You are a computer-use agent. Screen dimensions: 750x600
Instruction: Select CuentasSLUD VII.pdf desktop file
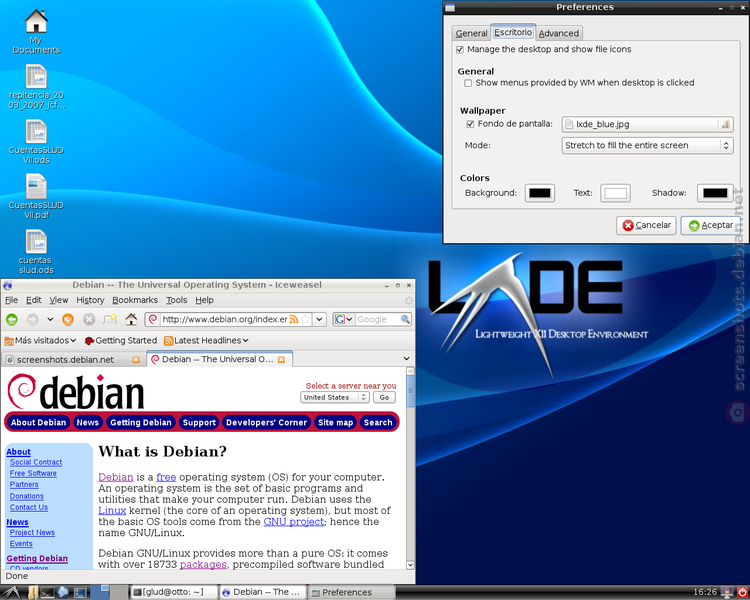(36, 197)
